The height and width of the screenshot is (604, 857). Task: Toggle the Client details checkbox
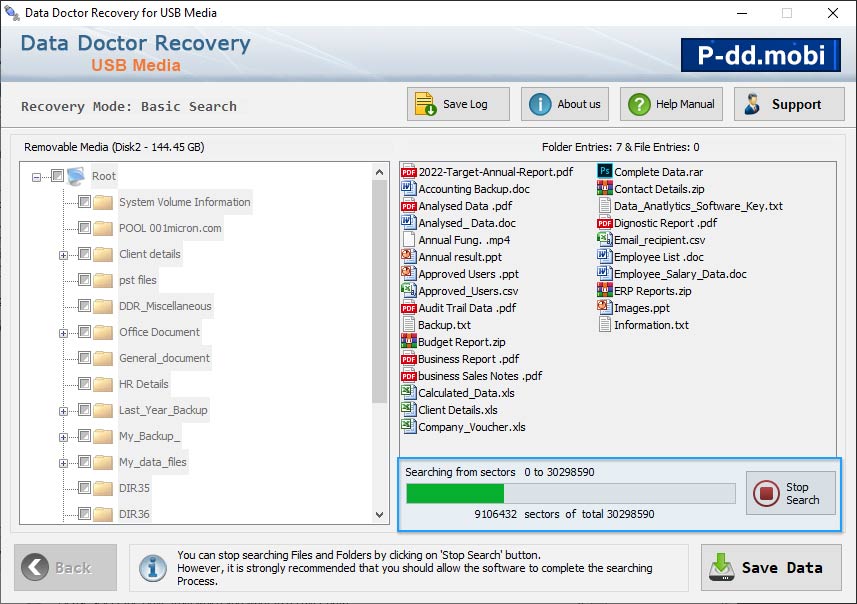pyautogui.click(x=84, y=254)
